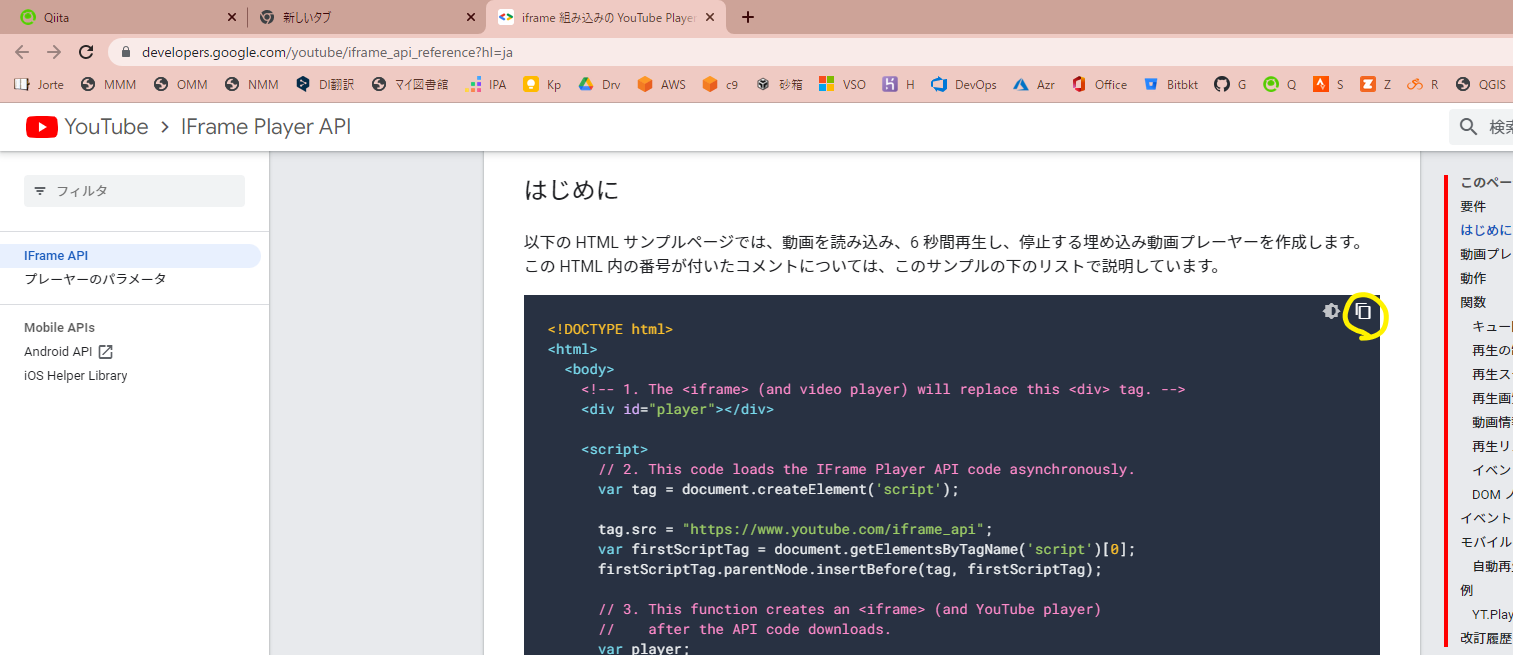Copy the code sample to clipboard
This screenshot has height=655, width=1513.
[1363, 311]
